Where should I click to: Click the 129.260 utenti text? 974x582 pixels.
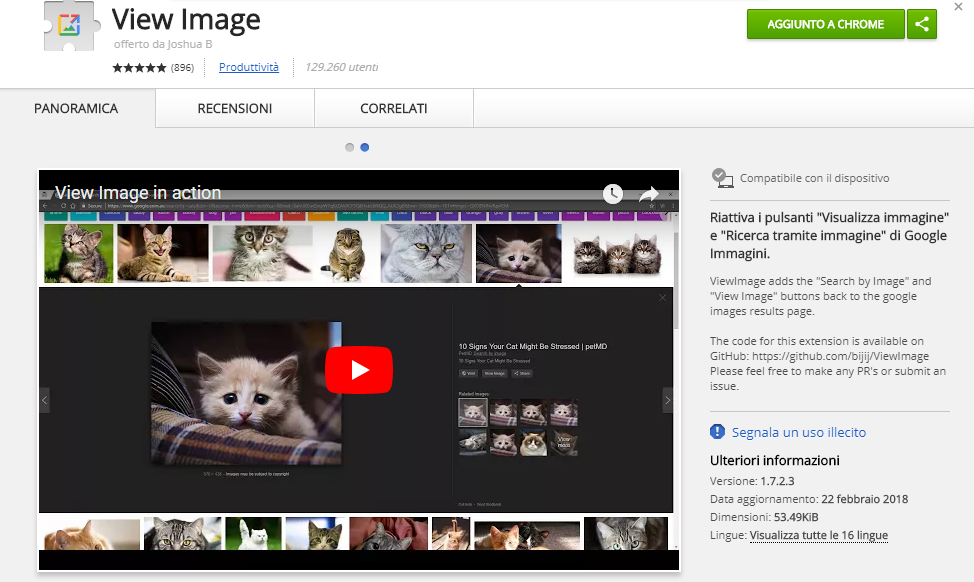342,67
